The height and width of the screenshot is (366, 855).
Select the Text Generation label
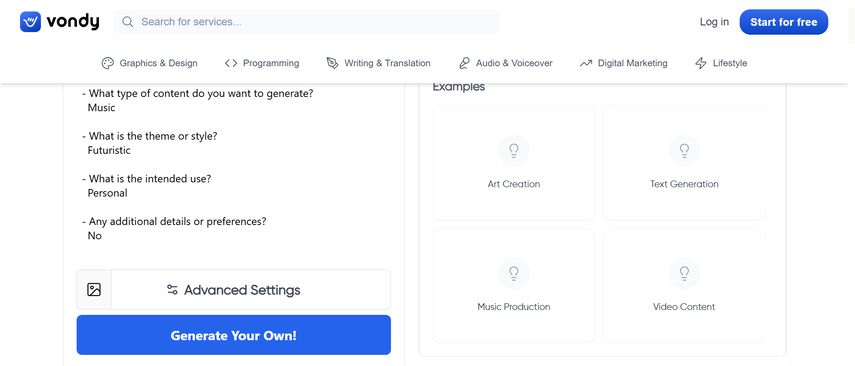click(x=684, y=184)
